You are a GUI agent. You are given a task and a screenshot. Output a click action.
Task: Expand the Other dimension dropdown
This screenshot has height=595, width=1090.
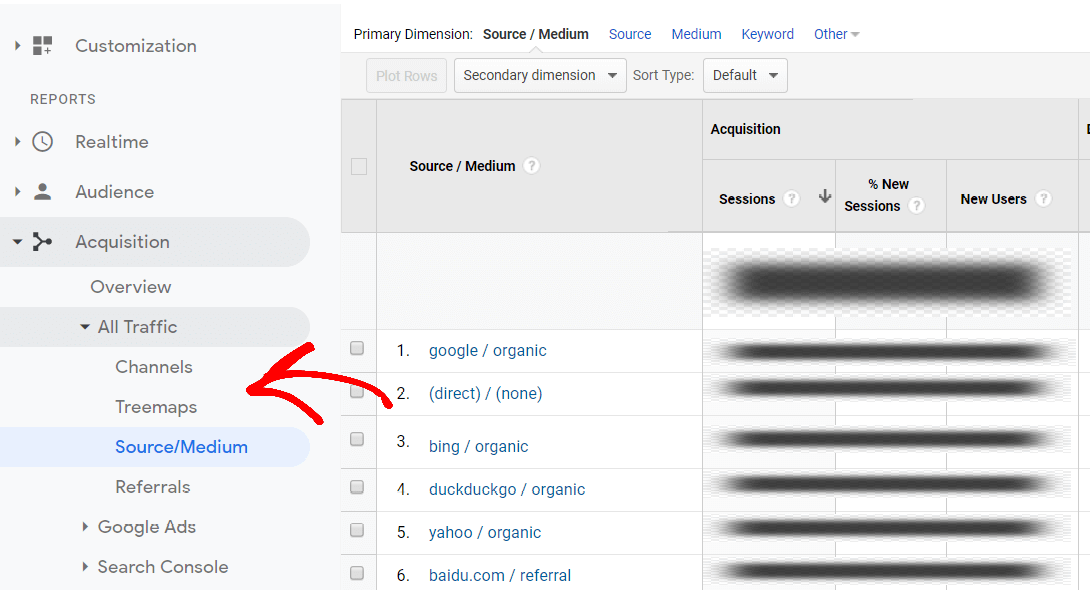pos(836,33)
